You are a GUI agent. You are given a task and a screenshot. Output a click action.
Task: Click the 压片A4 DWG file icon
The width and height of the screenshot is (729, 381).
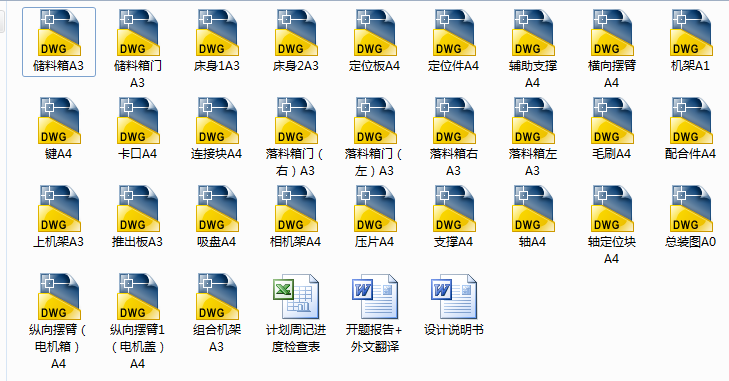click(x=375, y=208)
